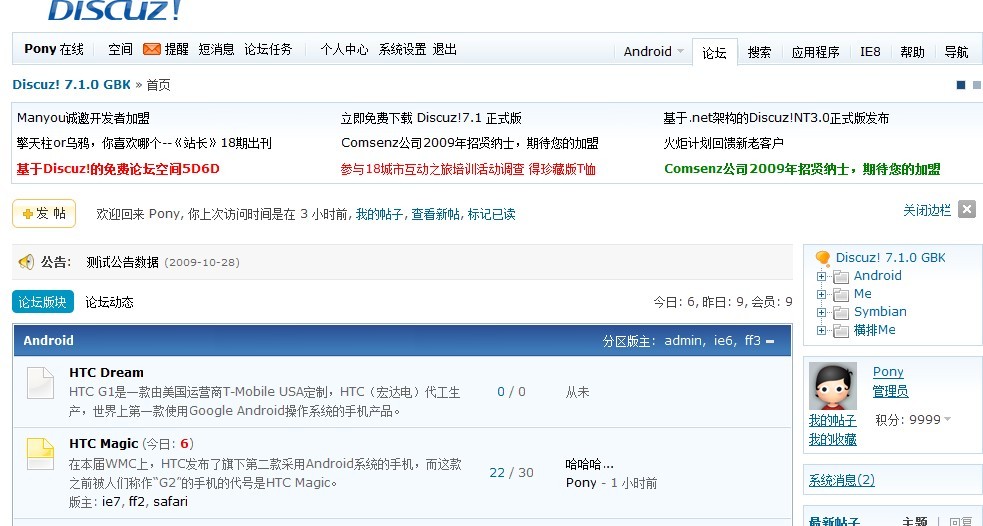Click the Me folder icon in sidebar tree
Screen dimensions: 983x526
tap(841, 295)
